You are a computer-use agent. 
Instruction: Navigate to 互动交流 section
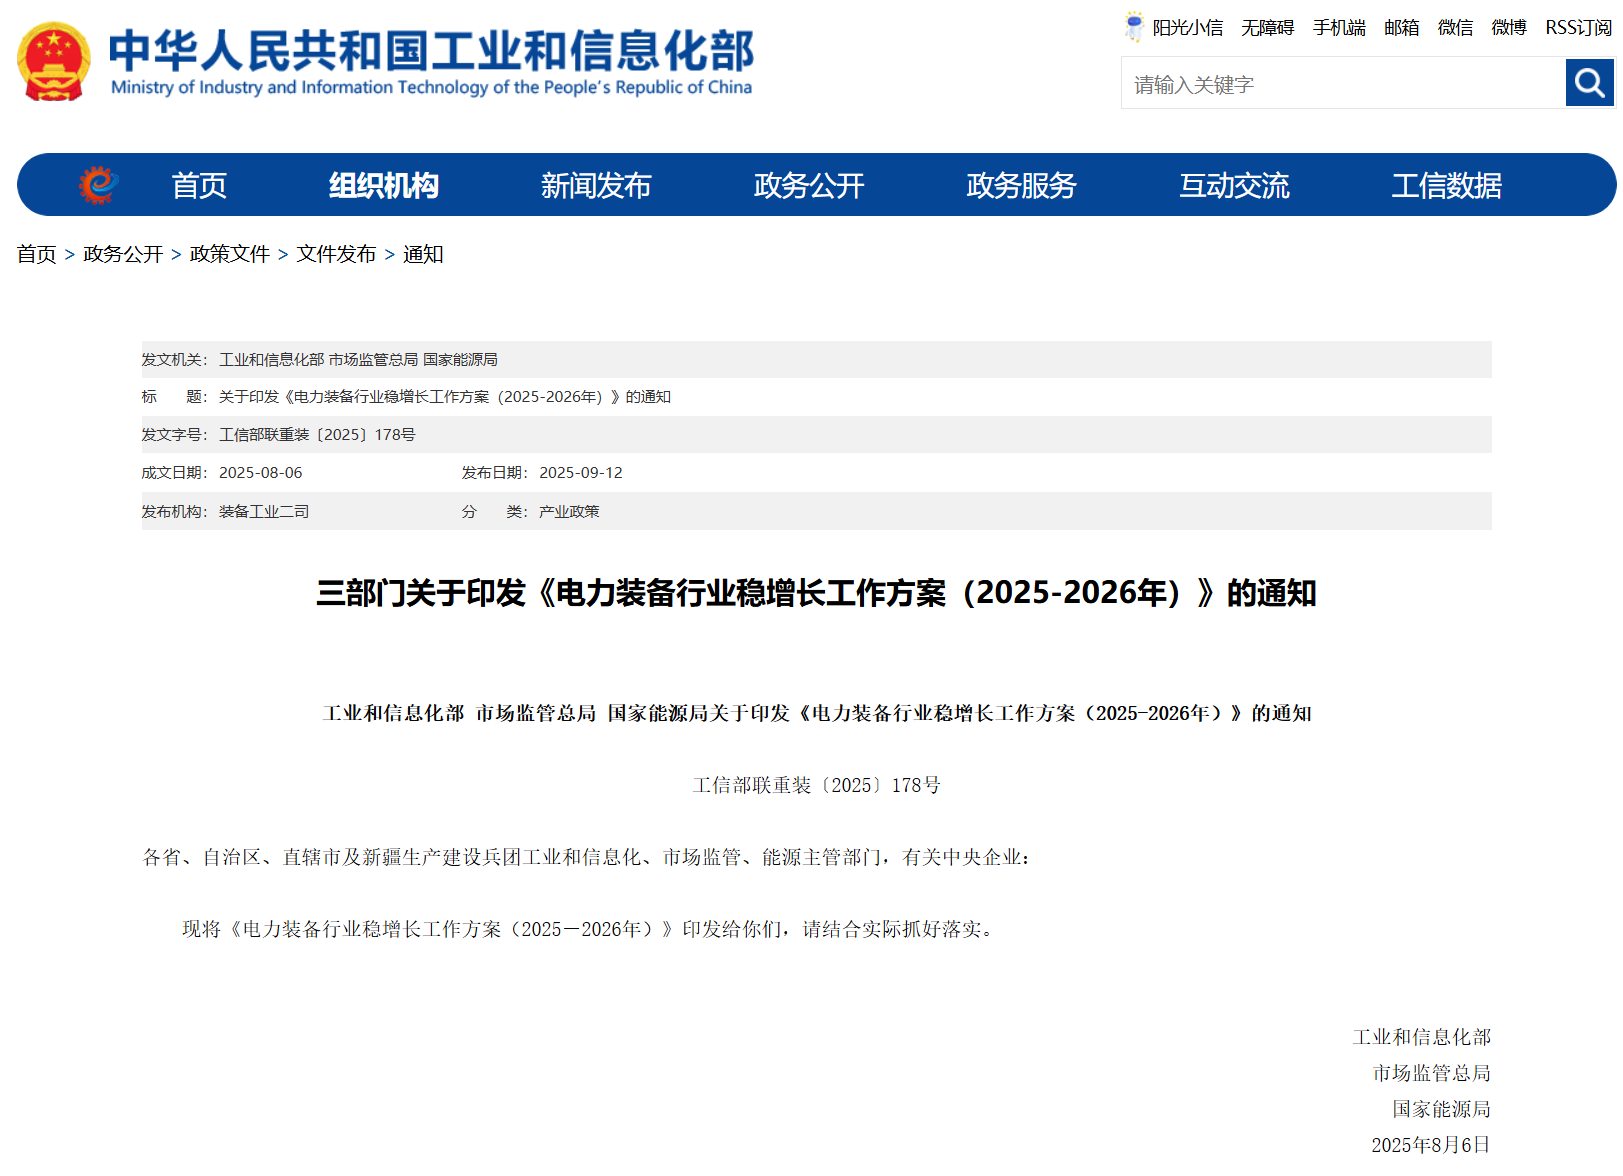click(x=1234, y=185)
